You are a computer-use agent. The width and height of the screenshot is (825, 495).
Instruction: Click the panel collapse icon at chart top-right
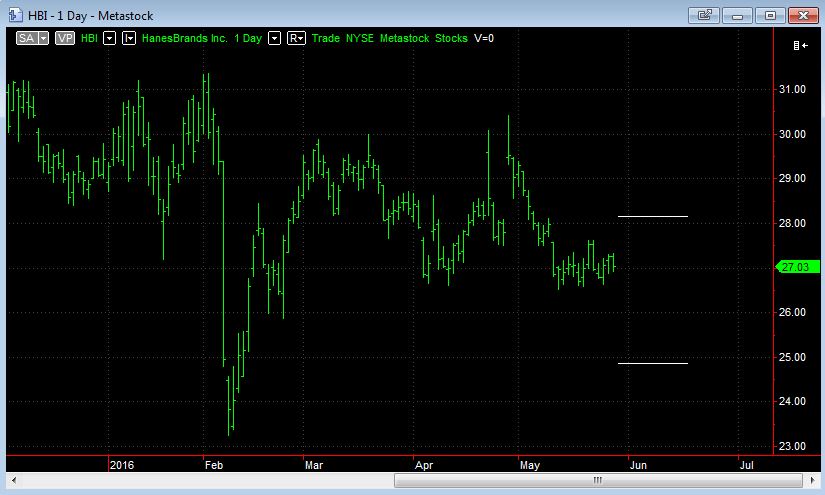coord(800,45)
